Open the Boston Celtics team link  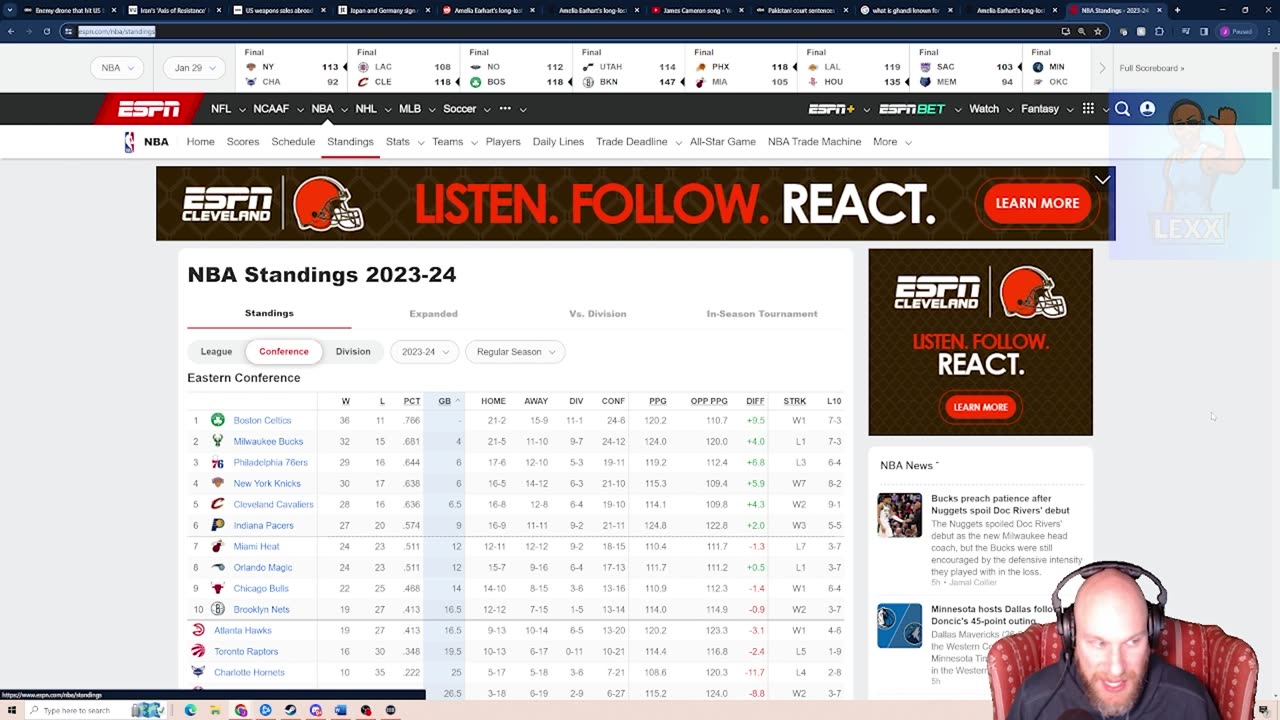(262, 420)
